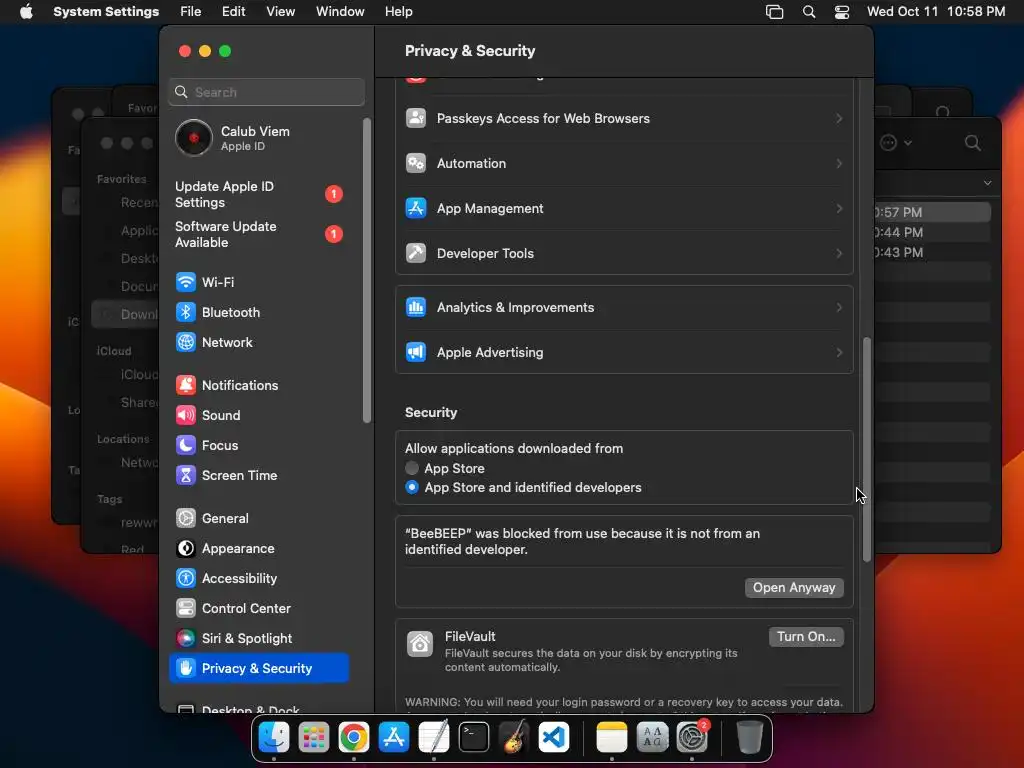Open Bluetooth settings in sidebar
The image size is (1024, 768).
260,312
